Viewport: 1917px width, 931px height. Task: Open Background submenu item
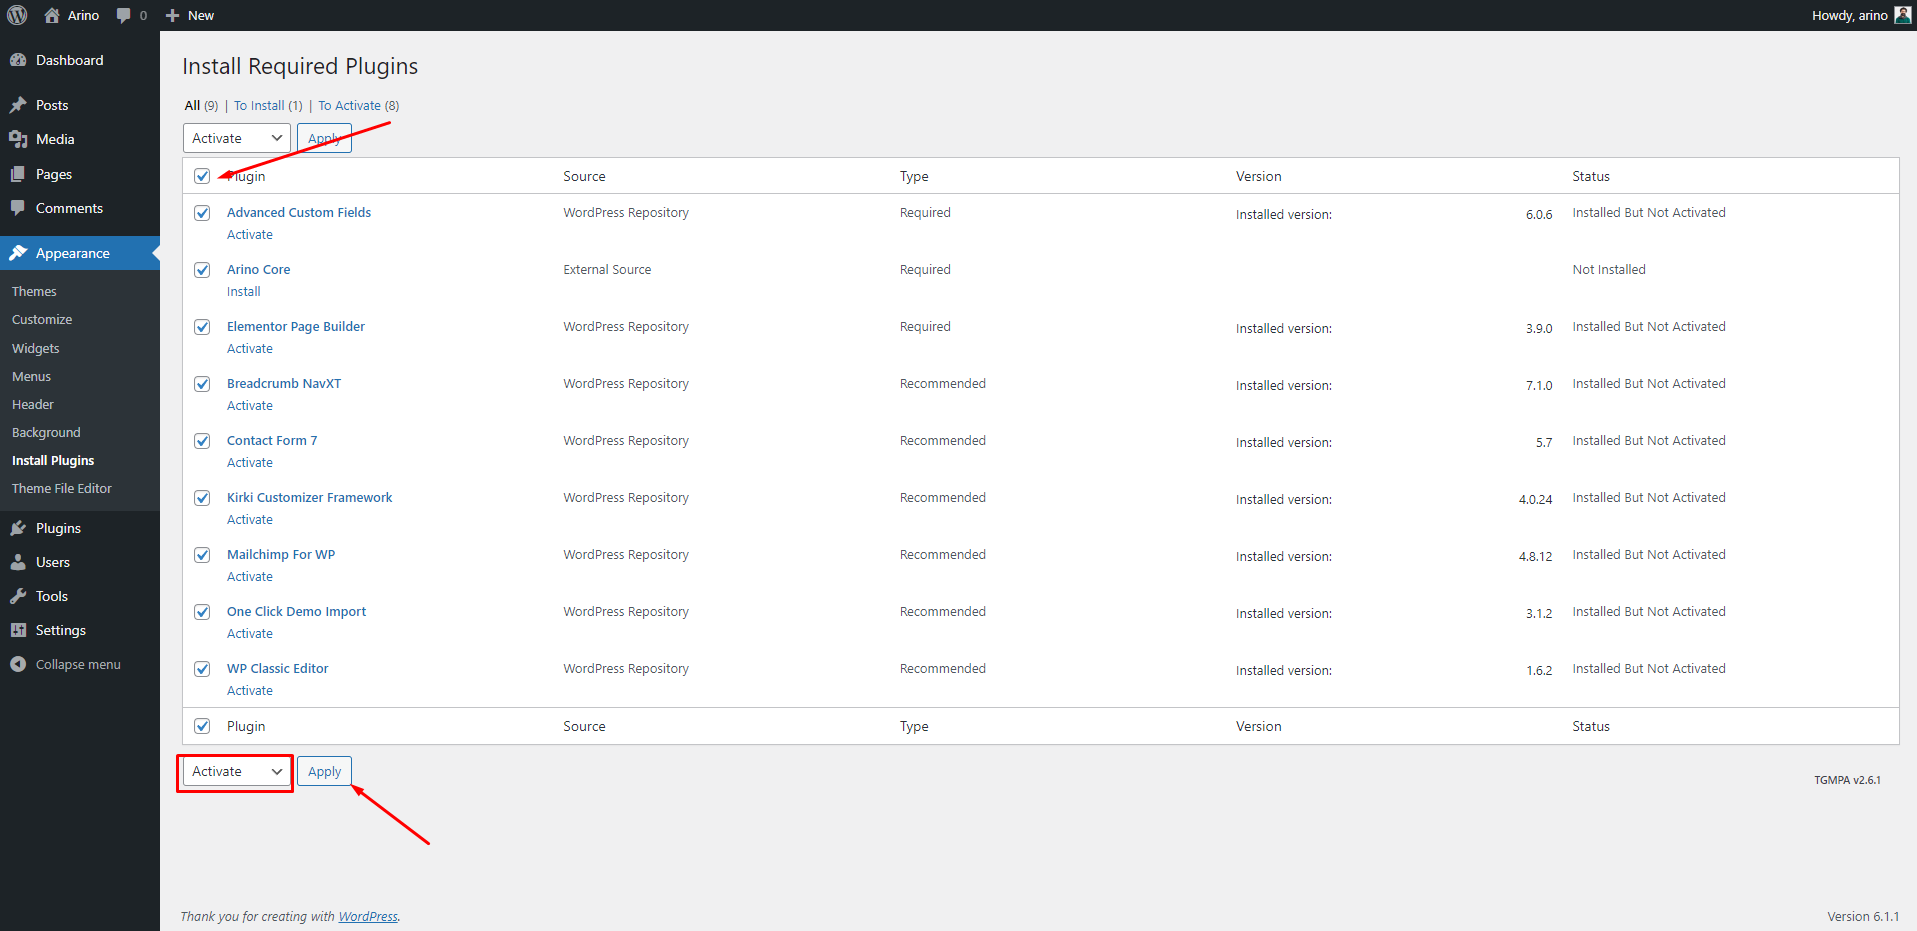(46, 432)
